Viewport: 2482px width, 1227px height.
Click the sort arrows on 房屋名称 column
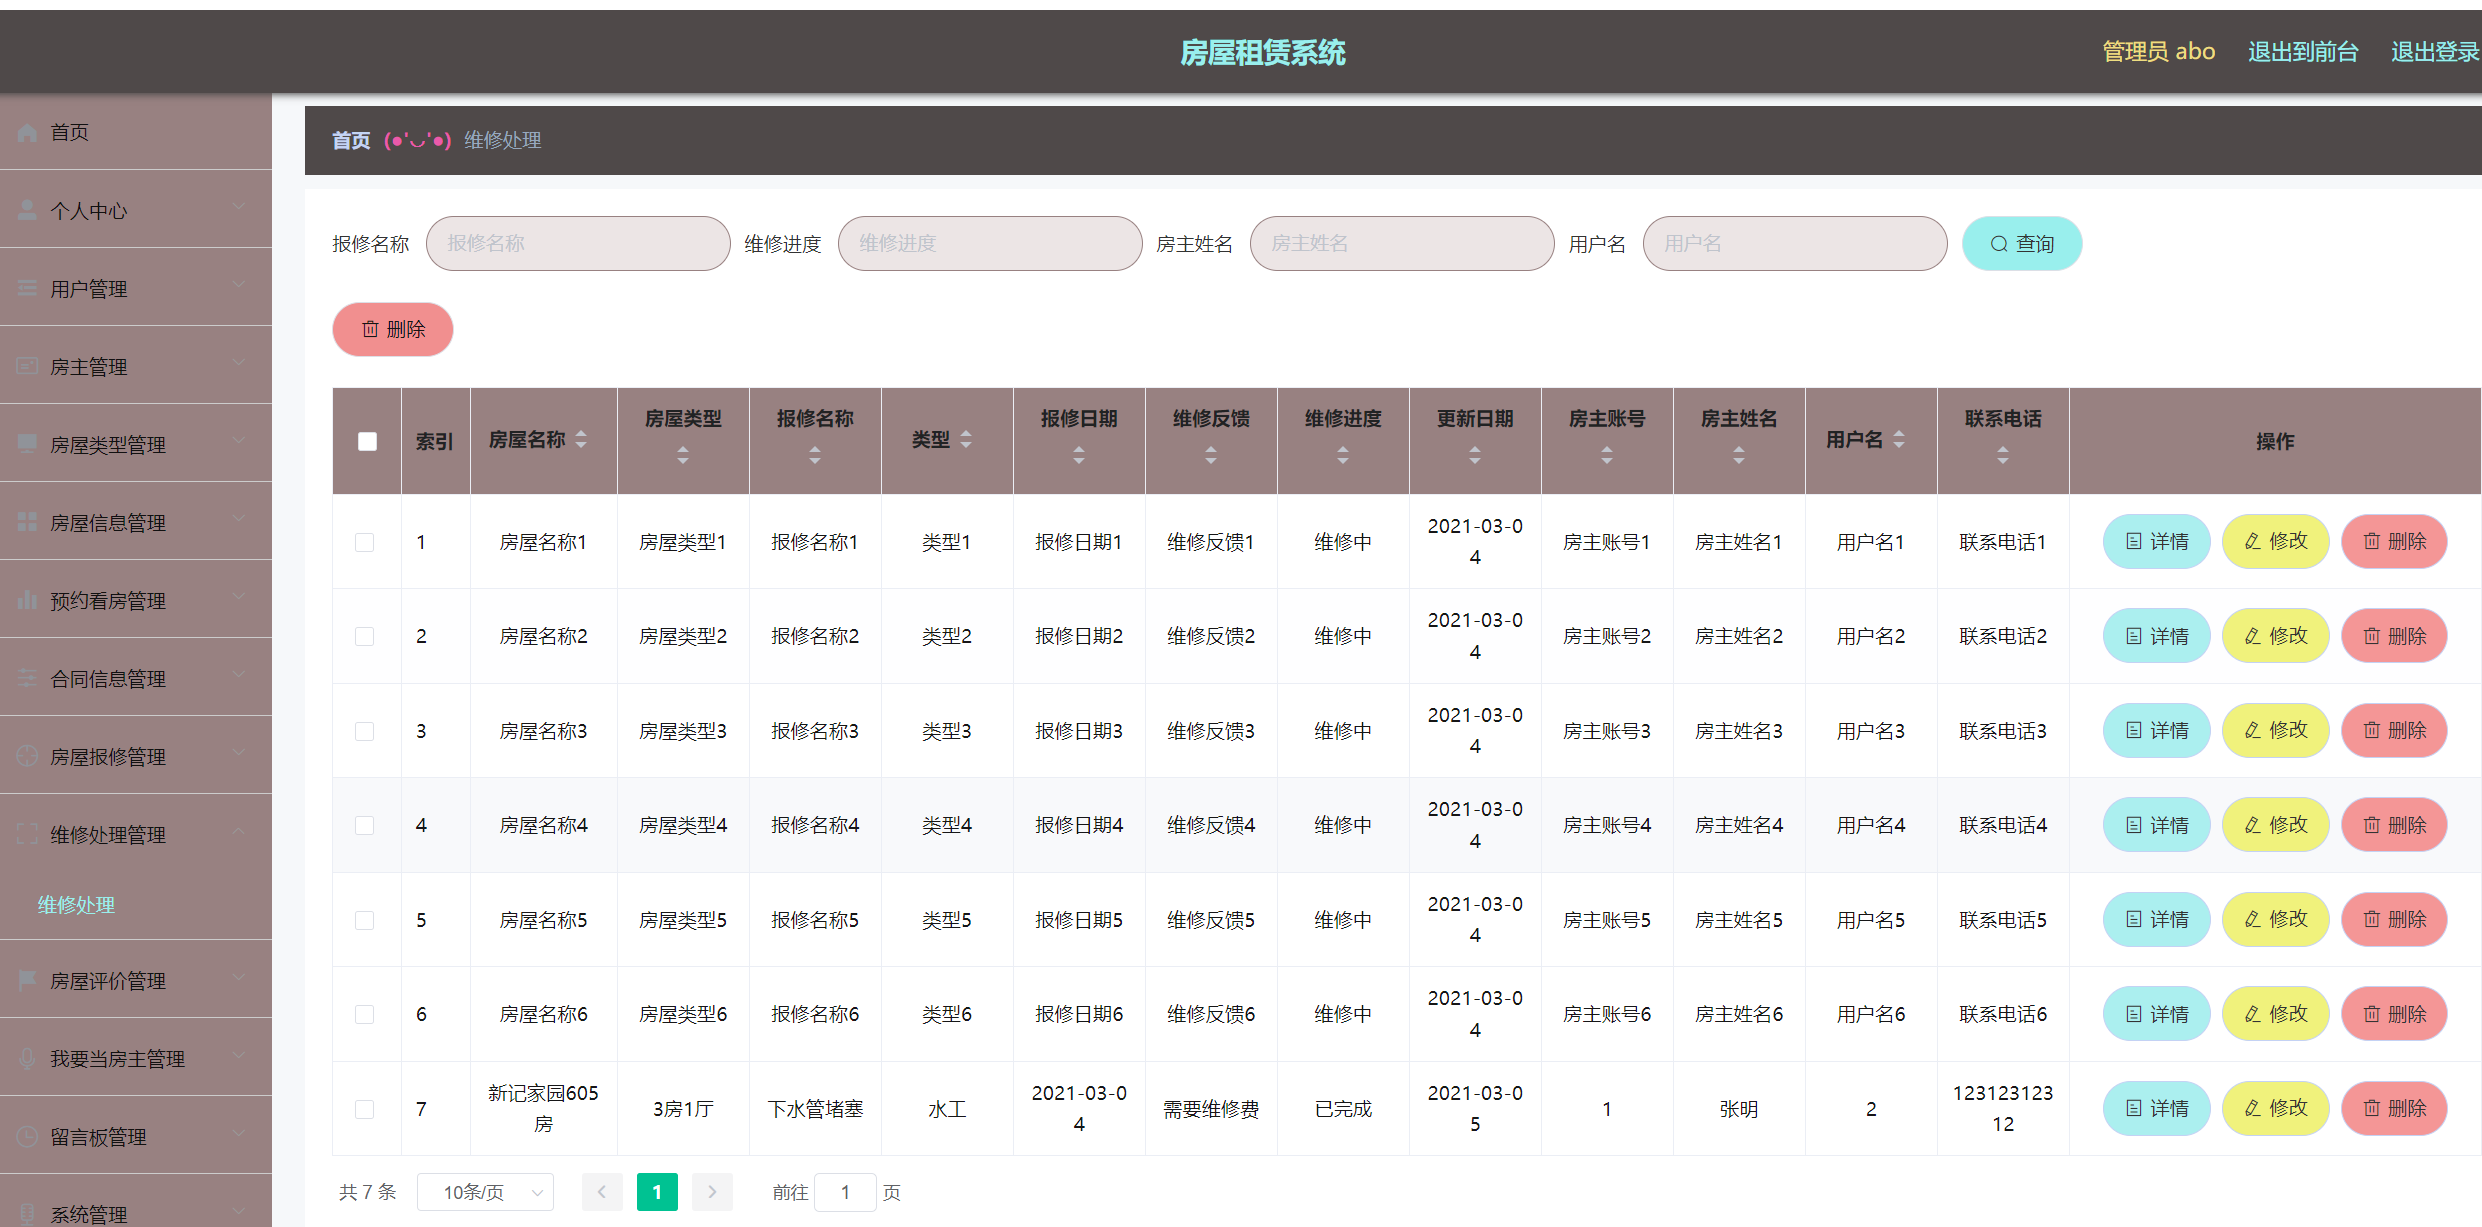(581, 440)
